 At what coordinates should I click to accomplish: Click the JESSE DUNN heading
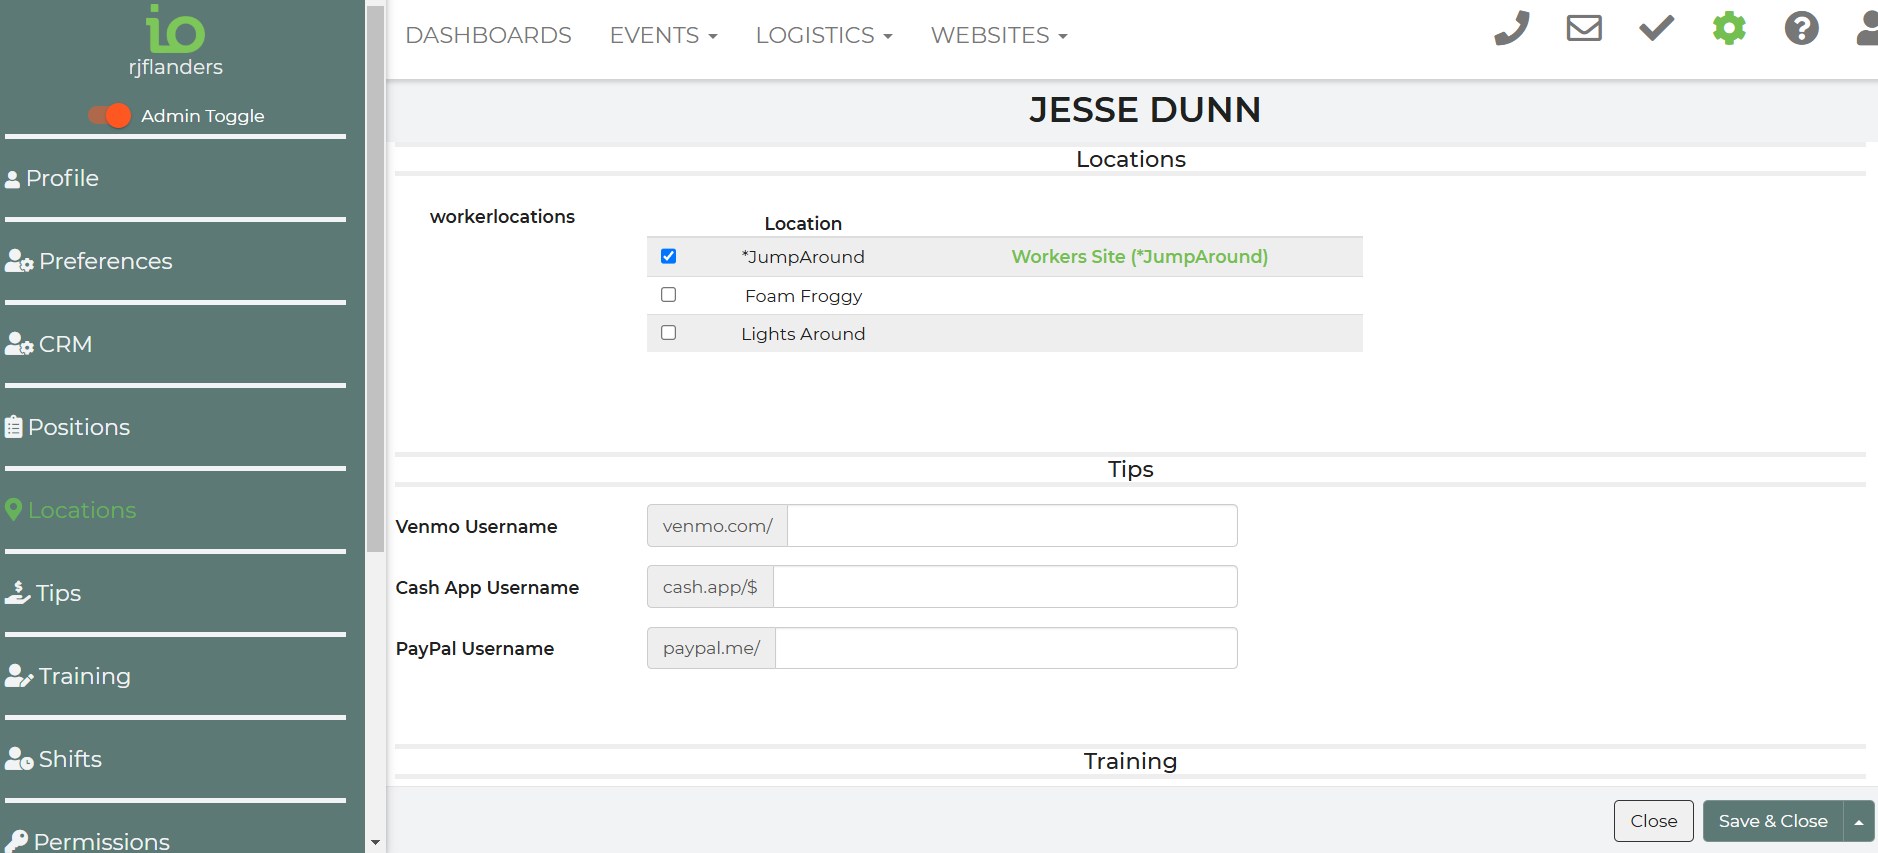click(x=1145, y=110)
